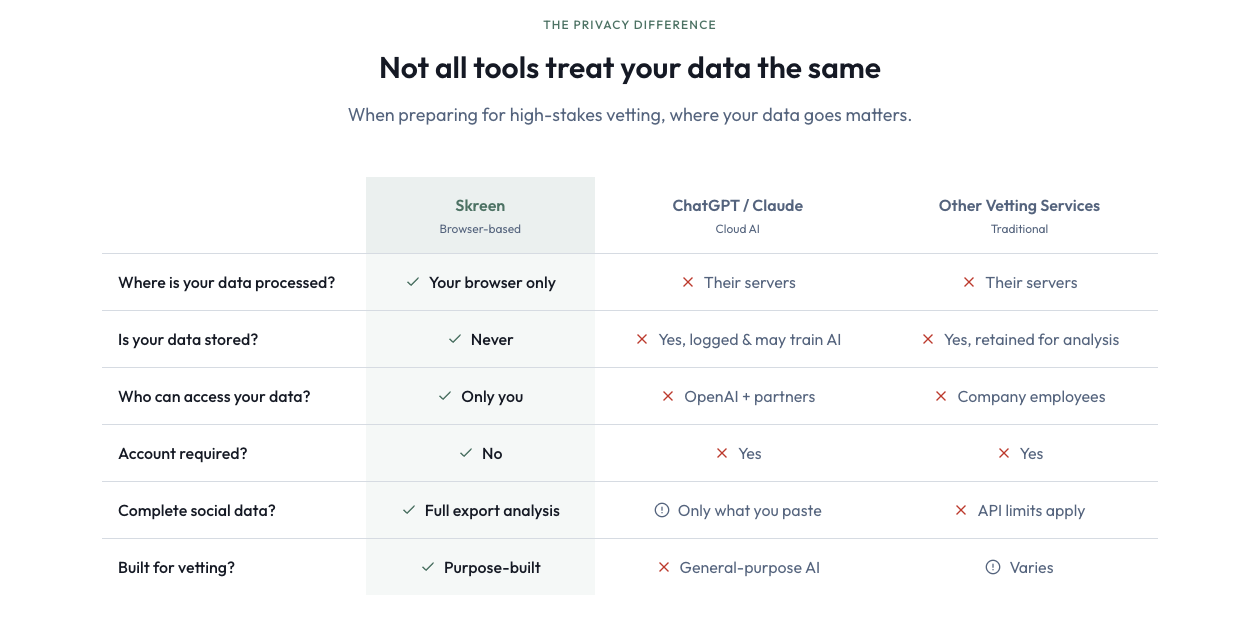Click the "Other Vetting Services" column header
The width and height of the screenshot is (1253, 617).
pyautogui.click(x=1019, y=206)
